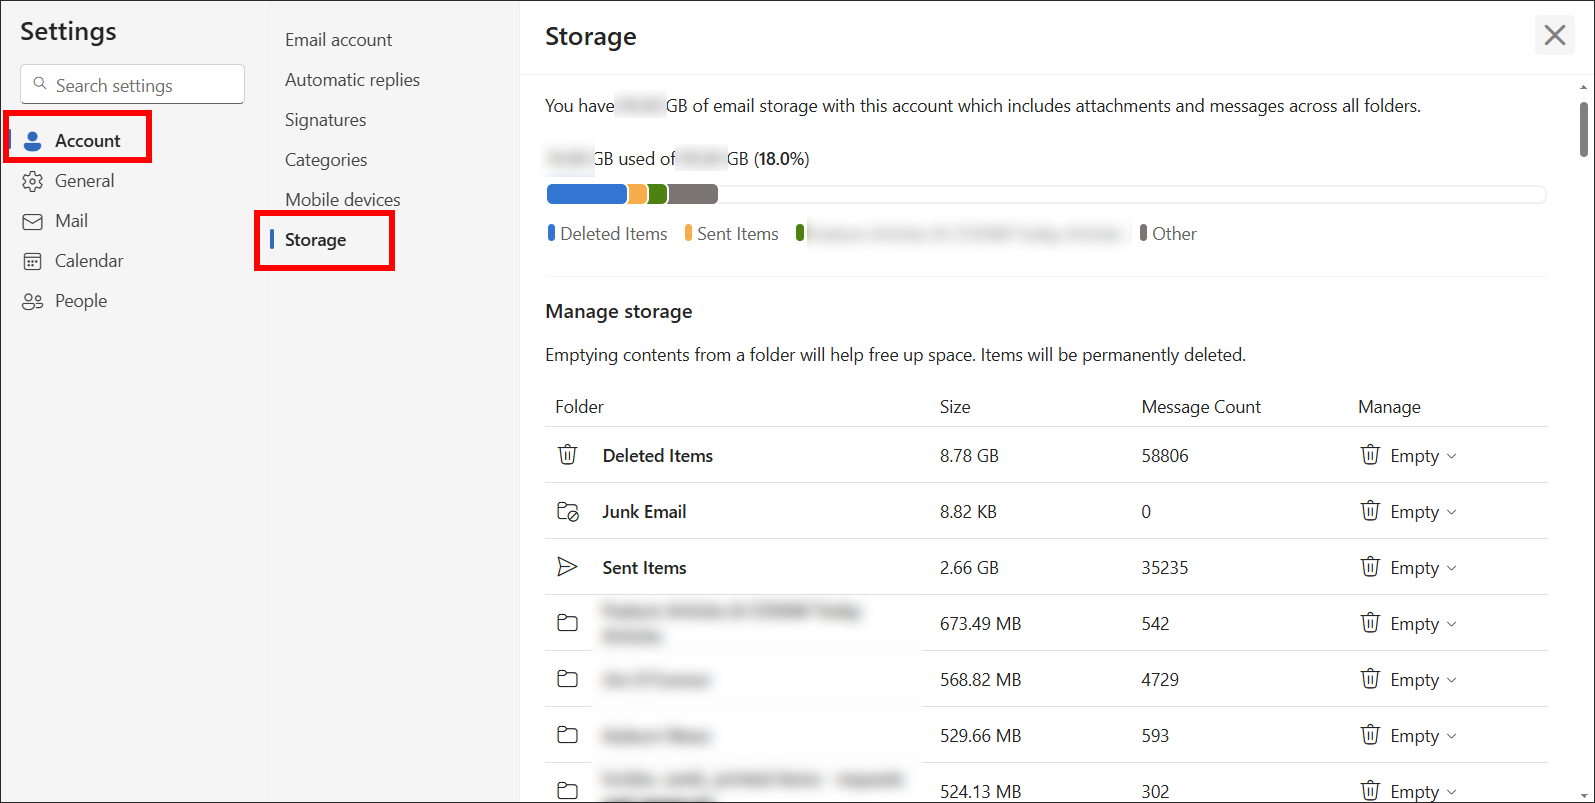Click the General gear icon
The height and width of the screenshot is (803, 1595).
pos(33,181)
